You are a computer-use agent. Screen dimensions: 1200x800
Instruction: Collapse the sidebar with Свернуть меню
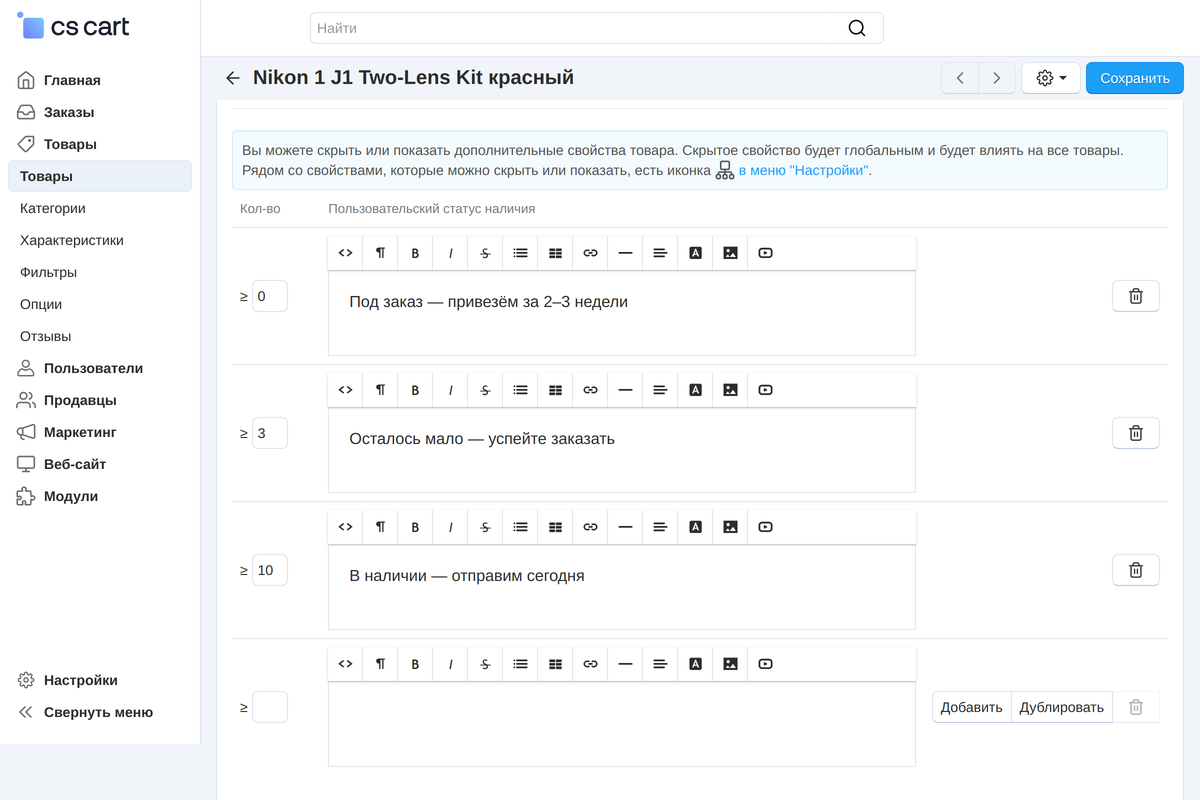point(86,712)
